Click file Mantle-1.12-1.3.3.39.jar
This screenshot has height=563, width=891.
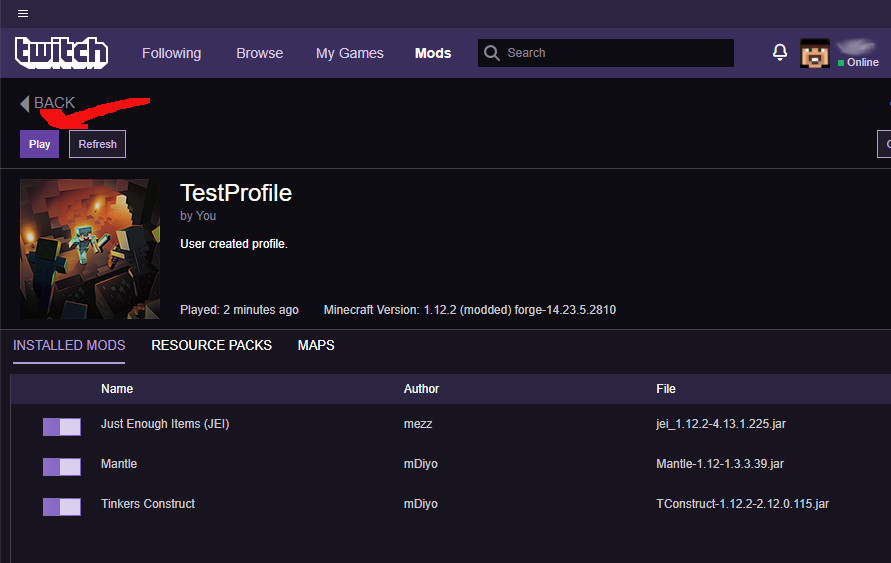[x=719, y=464]
